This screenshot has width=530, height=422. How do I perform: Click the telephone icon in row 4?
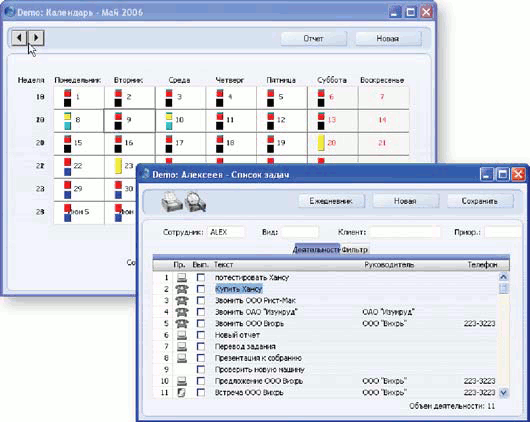182,312
